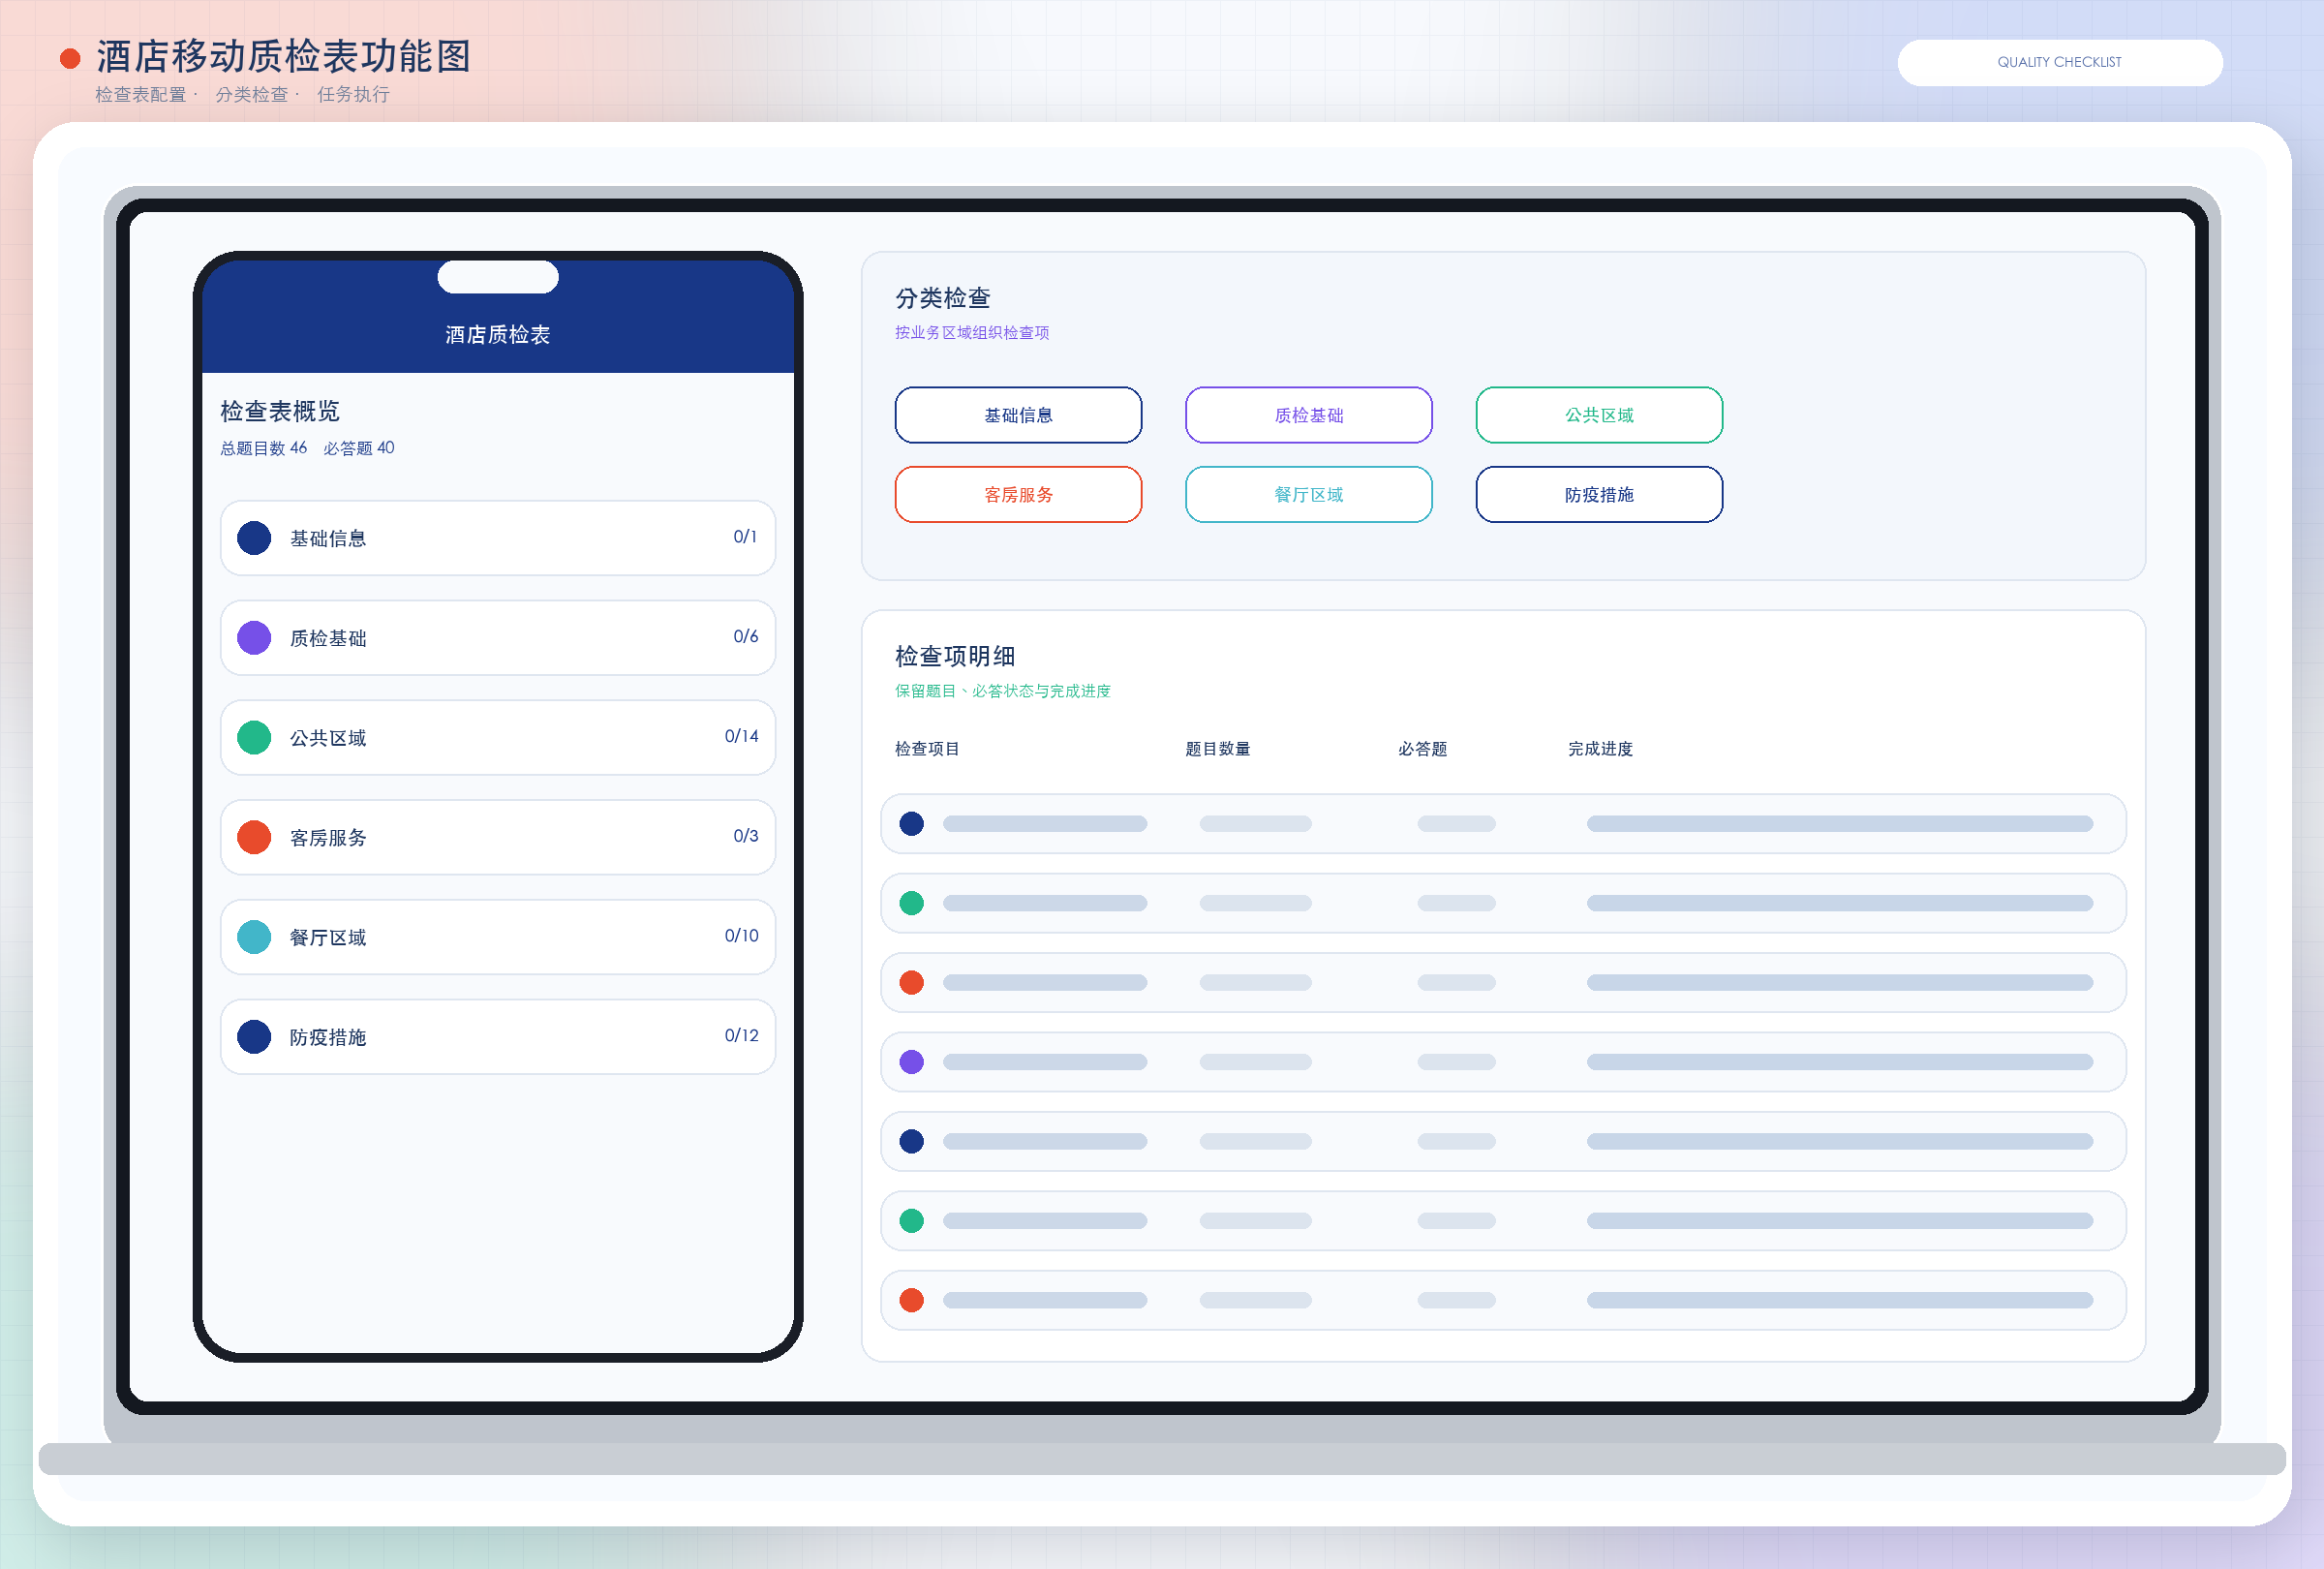The image size is (2324, 1569).
Task: Click the 0/12 progress count
Action: 741,1036
